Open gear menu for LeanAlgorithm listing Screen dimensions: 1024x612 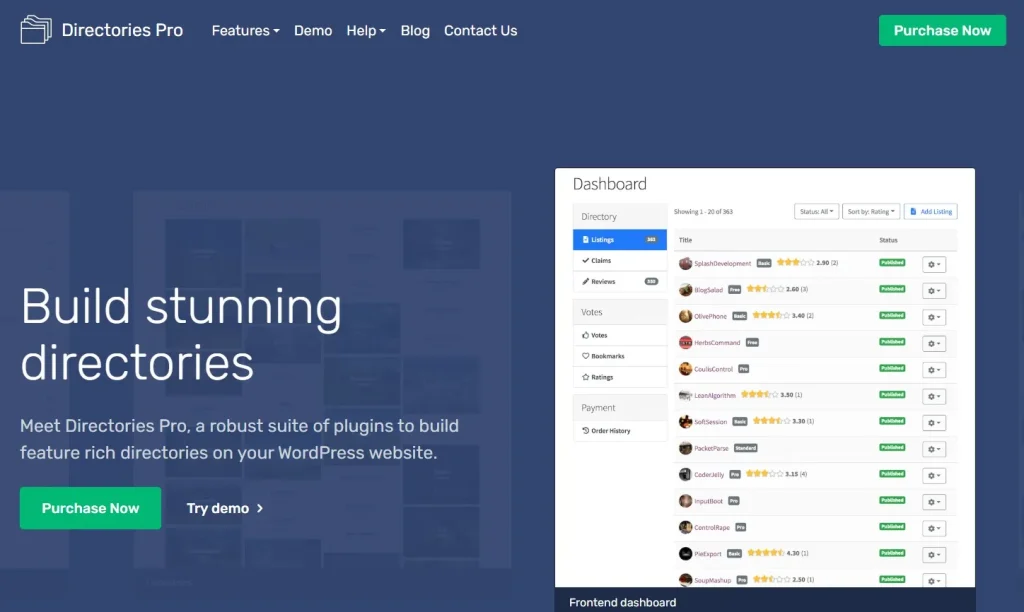934,396
